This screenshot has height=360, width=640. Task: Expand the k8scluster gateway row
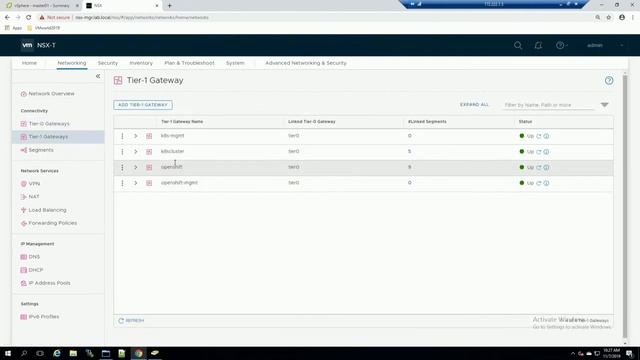pyautogui.click(x=136, y=151)
